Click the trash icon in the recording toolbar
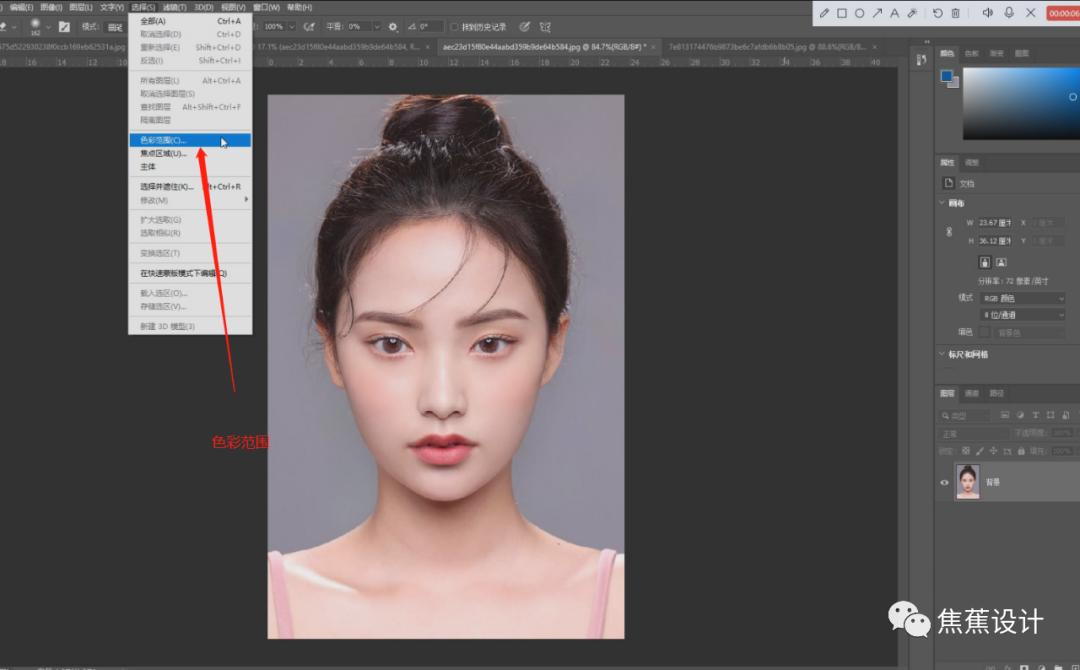Viewport: 1080px width, 670px height. coord(956,11)
